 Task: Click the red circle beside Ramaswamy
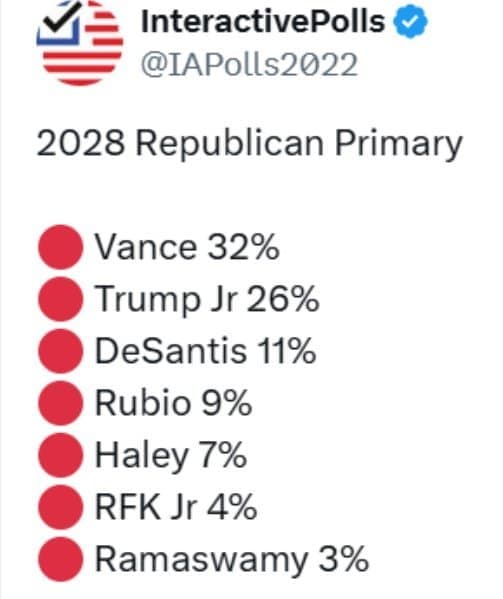[x=60, y=559]
